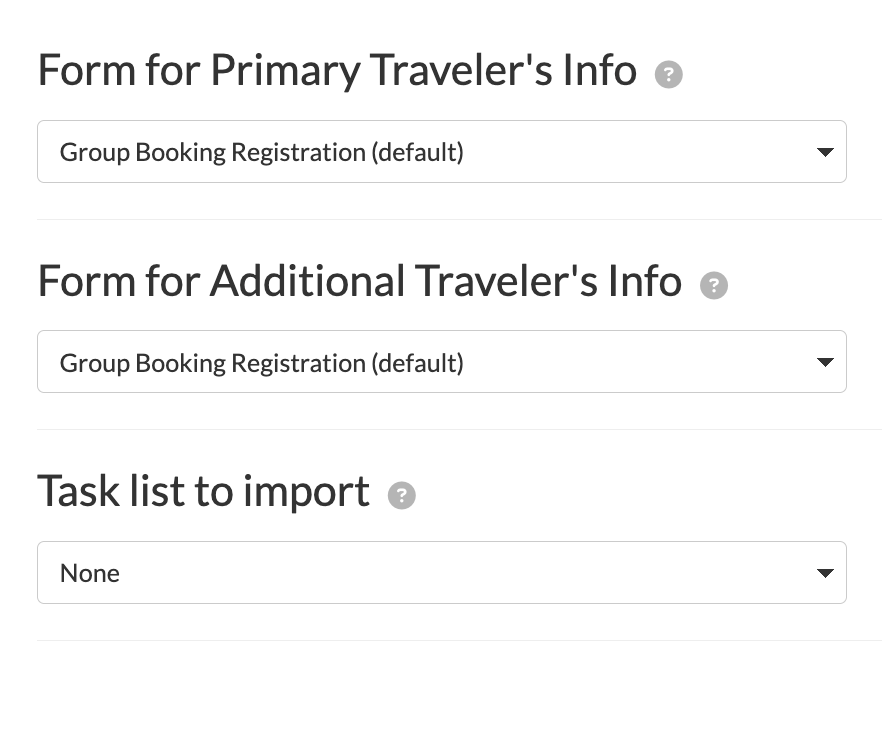Open the Task list to import dropdown
882x732 pixels.
[441, 573]
